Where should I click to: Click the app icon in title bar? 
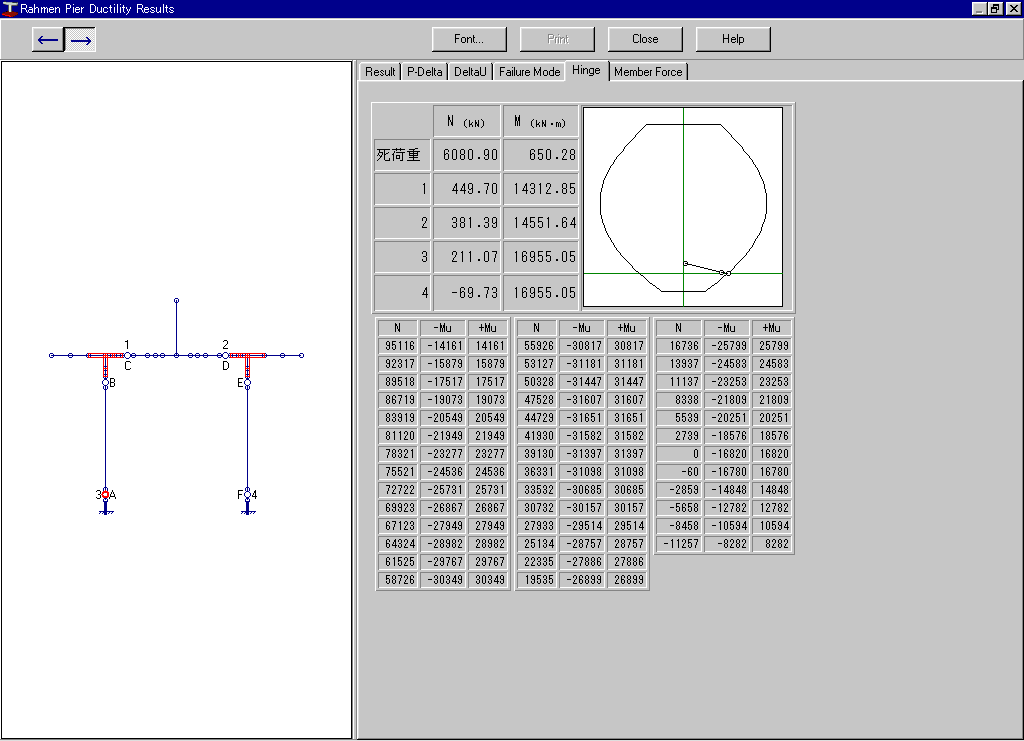pos(10,9)
